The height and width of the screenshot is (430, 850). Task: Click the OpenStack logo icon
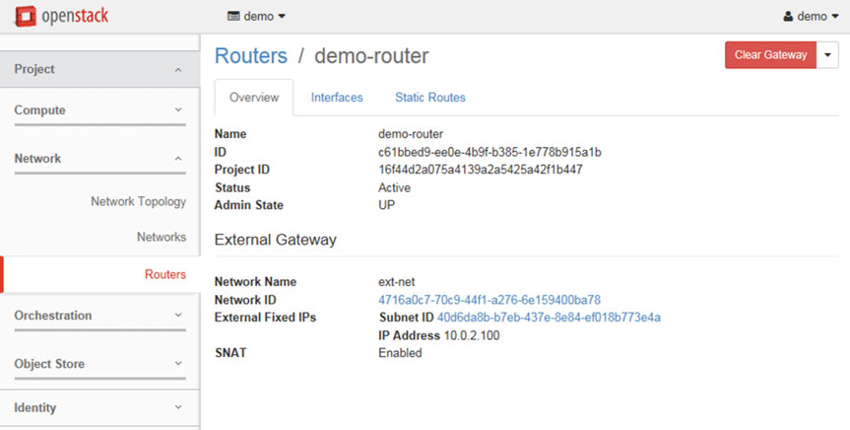click(25, 16)
